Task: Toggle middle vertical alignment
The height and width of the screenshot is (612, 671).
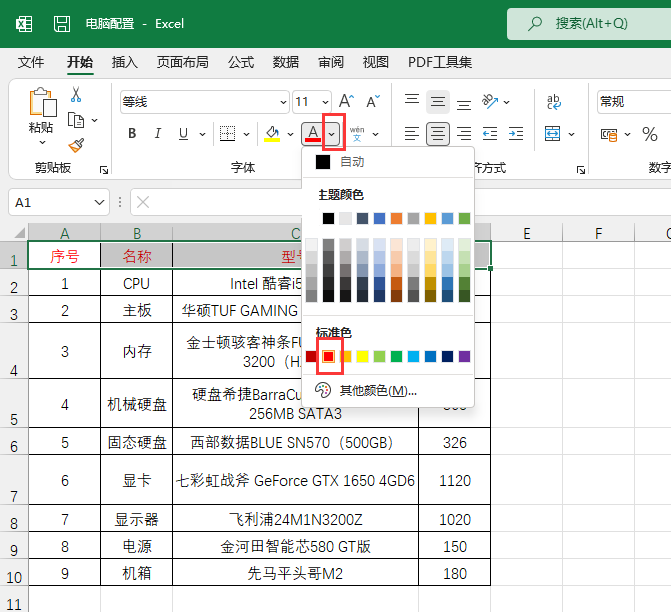Action: 438,102
